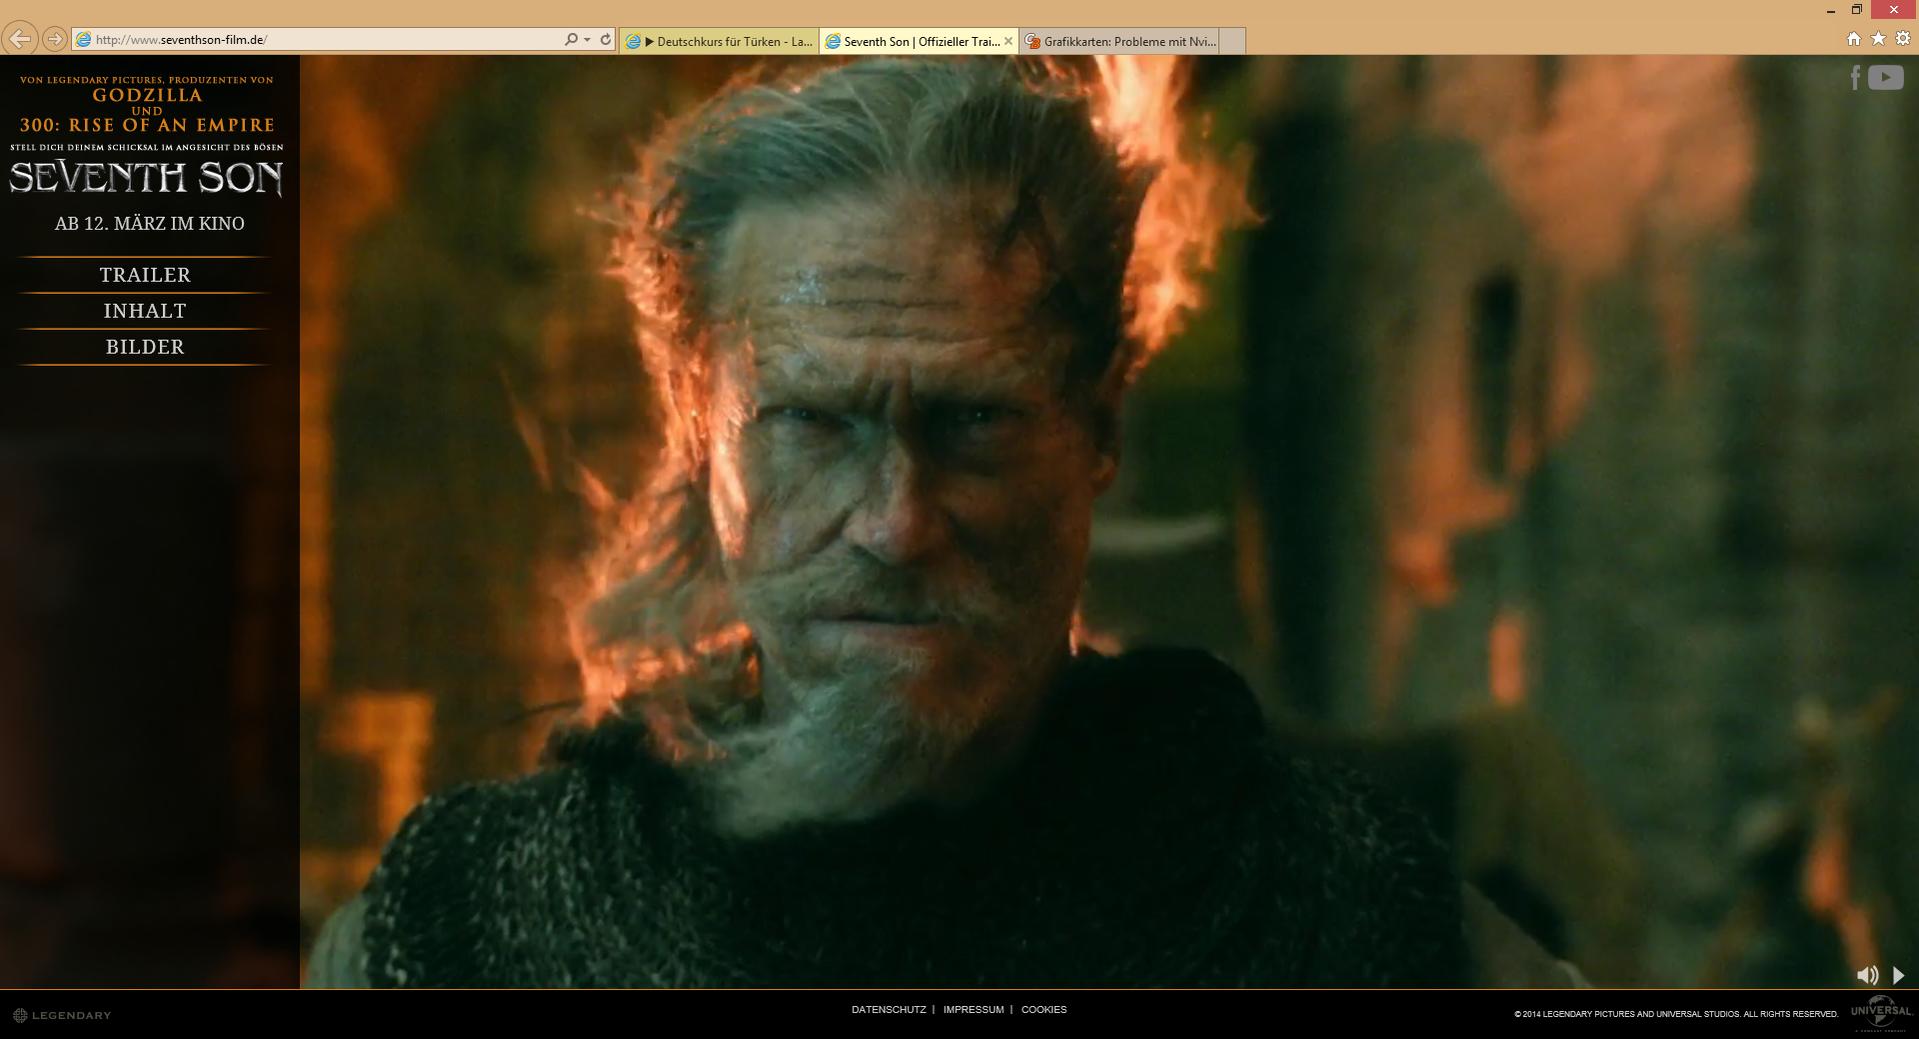Close the Seventh Son tab
1919x1039 pixels.
(1008, 41)
